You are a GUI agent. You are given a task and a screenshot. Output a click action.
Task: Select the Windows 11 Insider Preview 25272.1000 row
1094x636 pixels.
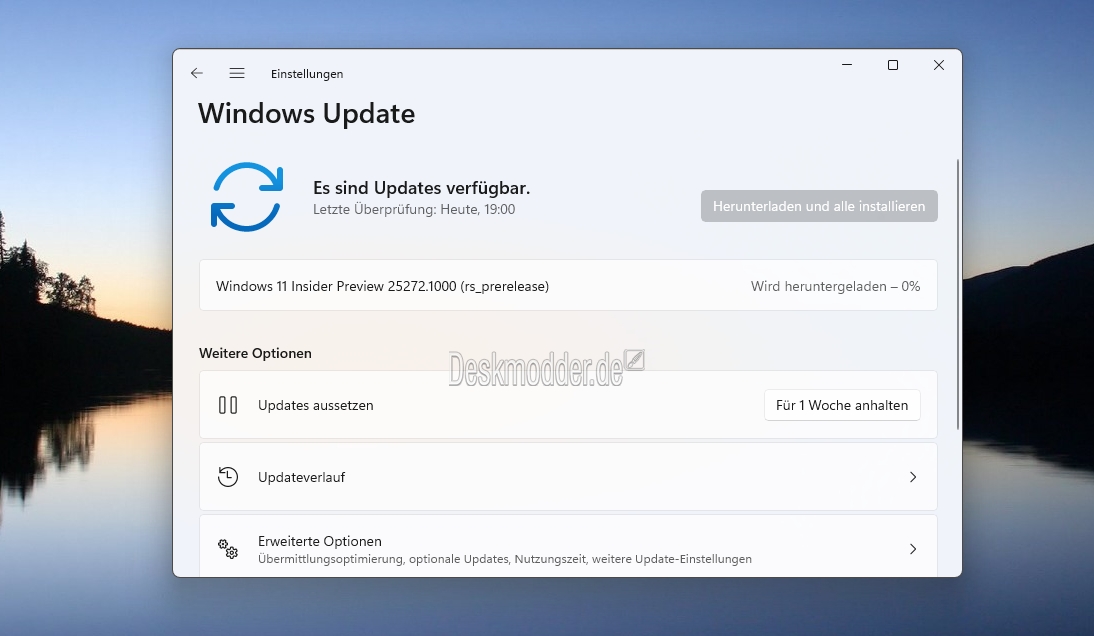tap(568, 286)
